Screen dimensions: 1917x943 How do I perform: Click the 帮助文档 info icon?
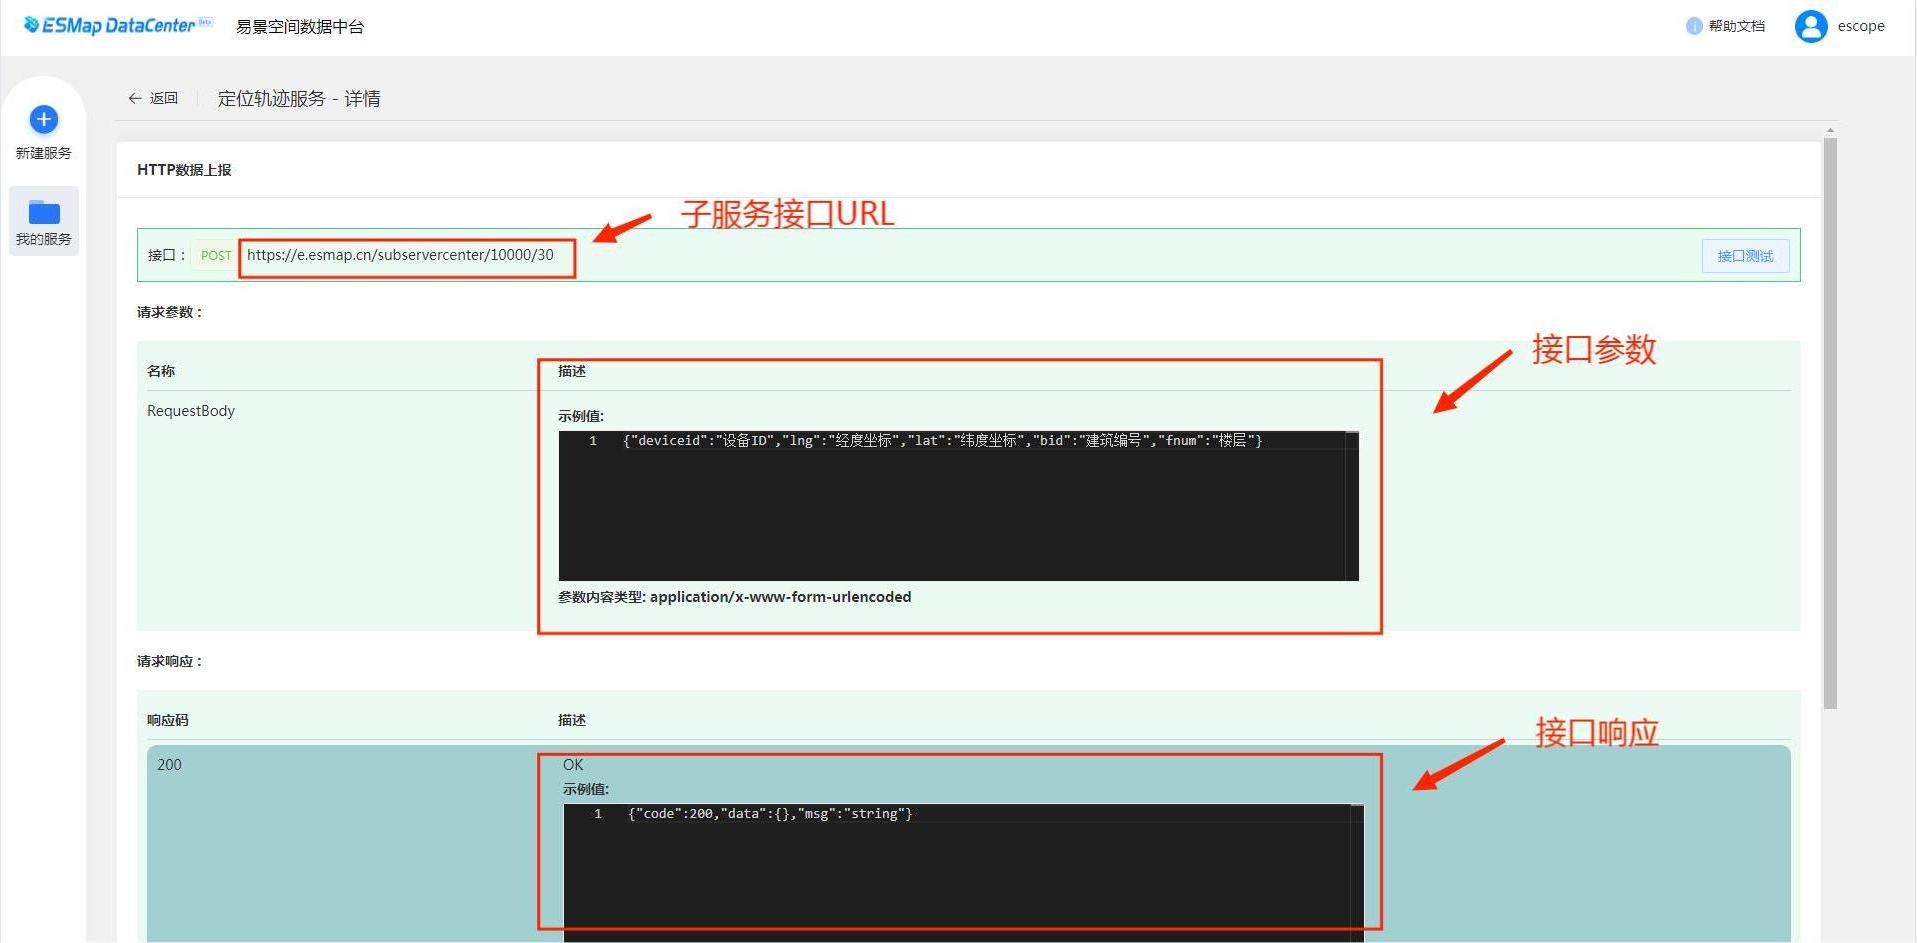coord(1693,26)
